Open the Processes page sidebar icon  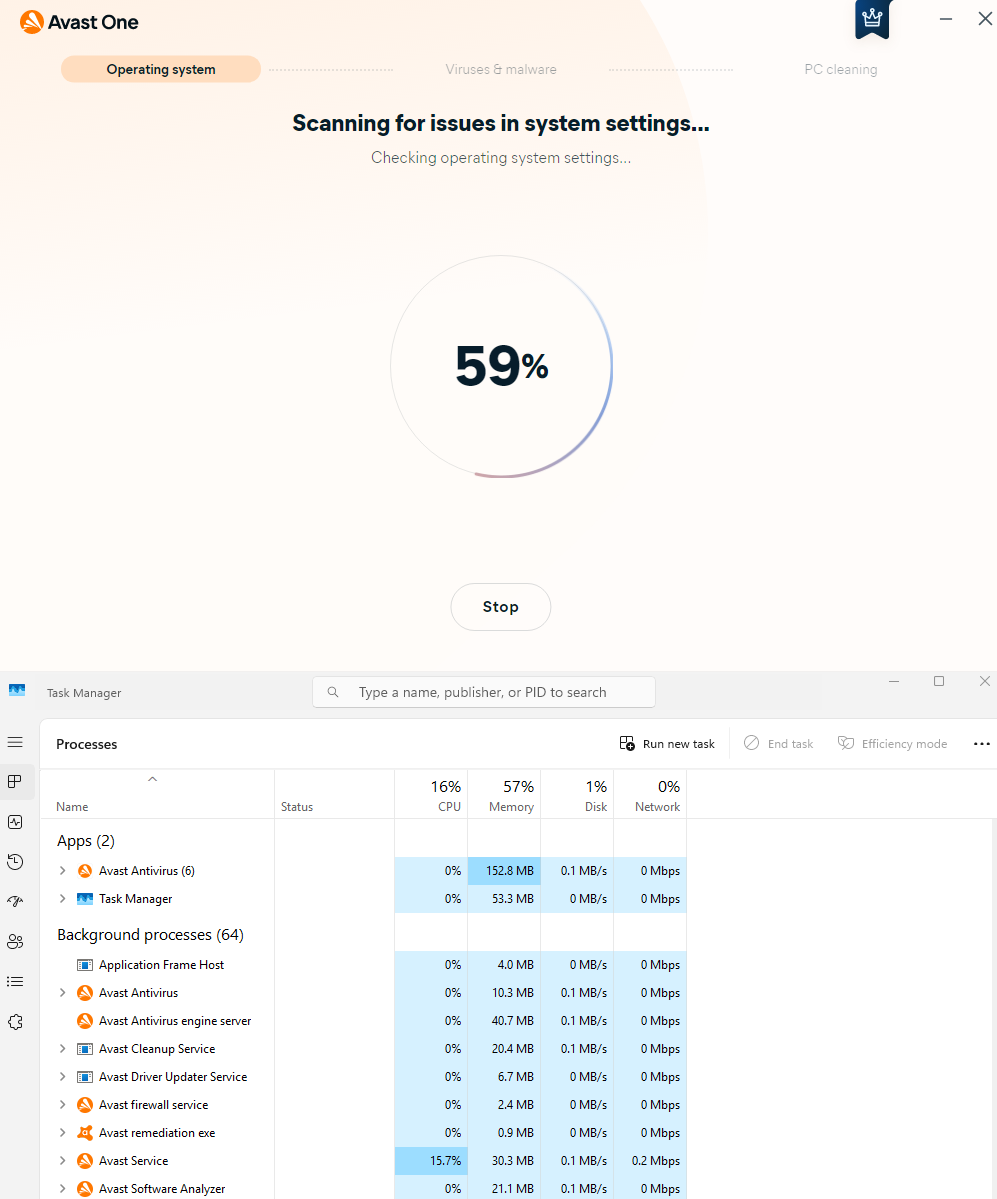coord(15,781)
